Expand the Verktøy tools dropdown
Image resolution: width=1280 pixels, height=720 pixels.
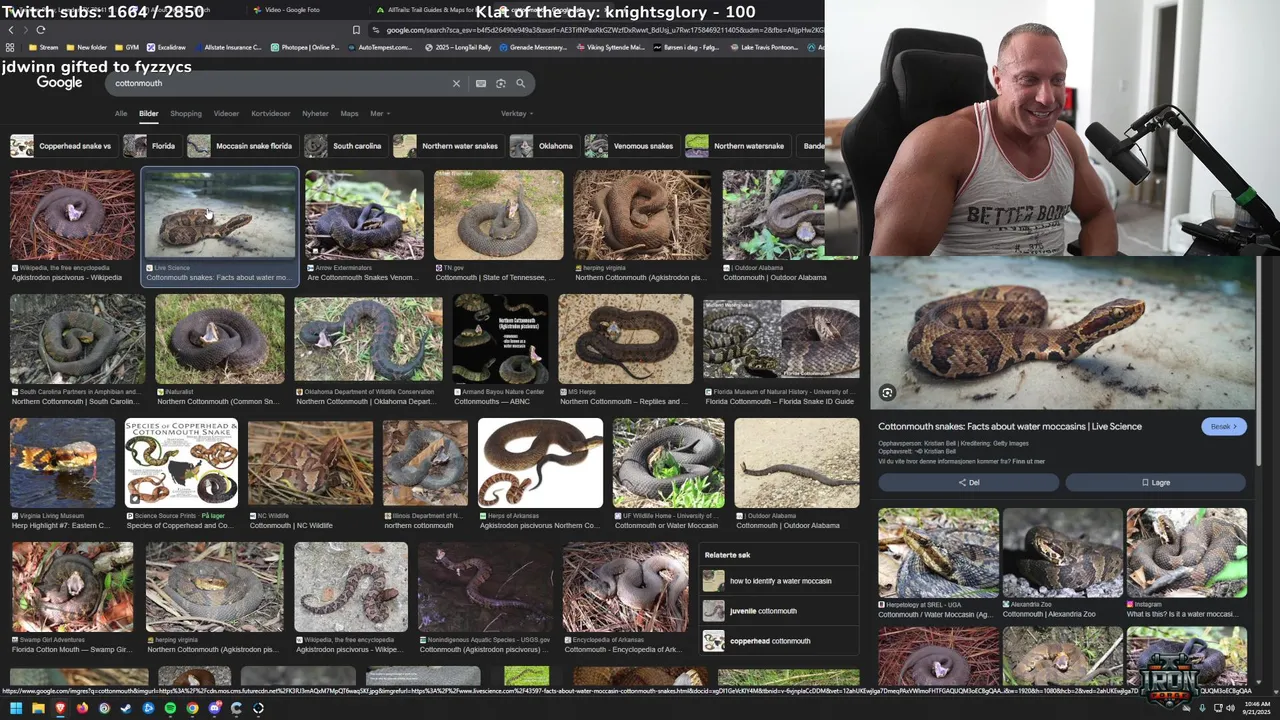click(517, 113)
